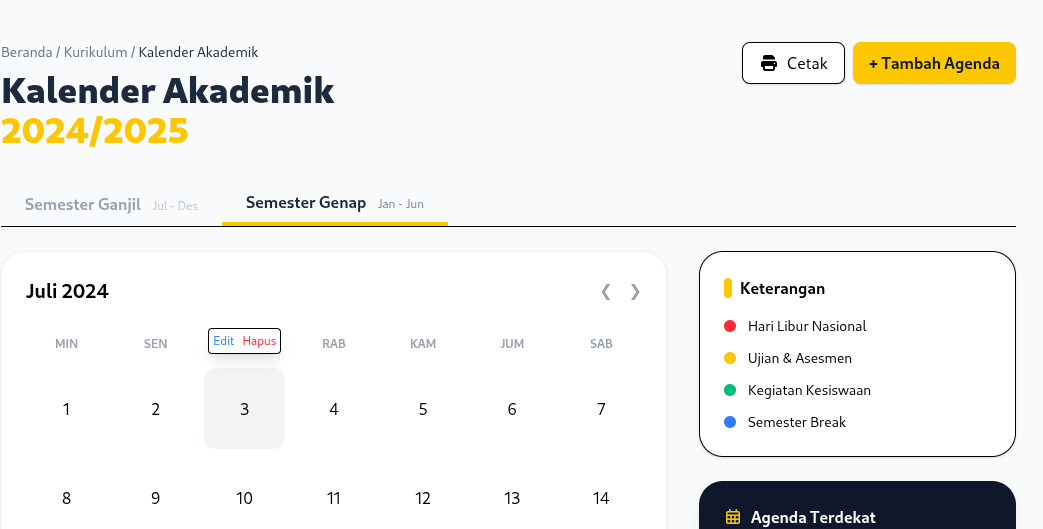This screenshot has width=1043, height=529.
Task: Go to next month with right chevron
Action: (x=635, y=291)
